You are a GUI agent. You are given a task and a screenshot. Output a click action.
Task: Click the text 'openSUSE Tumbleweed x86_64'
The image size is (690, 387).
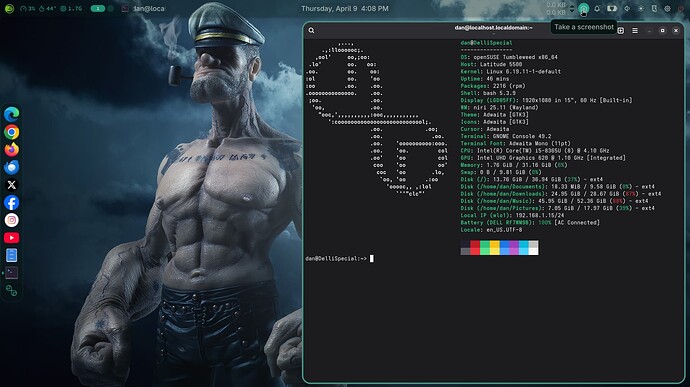click(x=515, y=57)
